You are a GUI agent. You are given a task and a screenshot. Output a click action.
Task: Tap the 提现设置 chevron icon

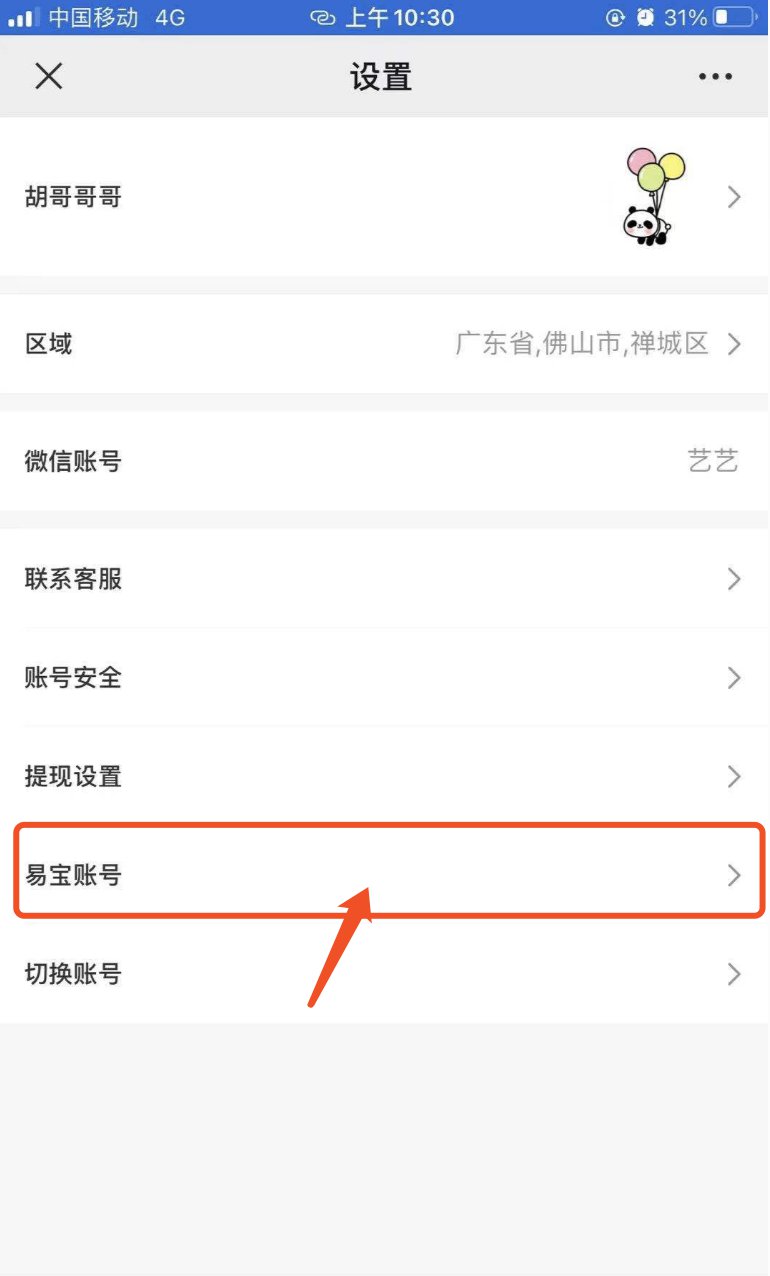[x=734, y=776]
